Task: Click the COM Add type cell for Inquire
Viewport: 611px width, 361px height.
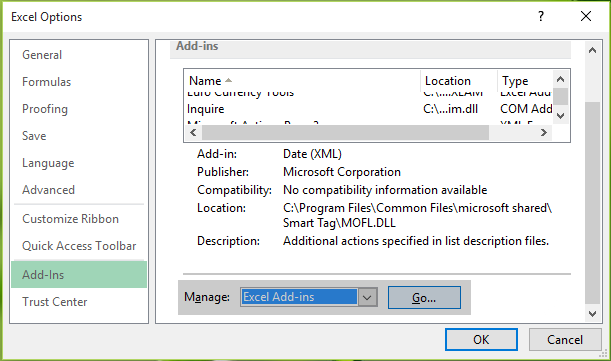Action: pyautogui.click(x=526, y=109)
